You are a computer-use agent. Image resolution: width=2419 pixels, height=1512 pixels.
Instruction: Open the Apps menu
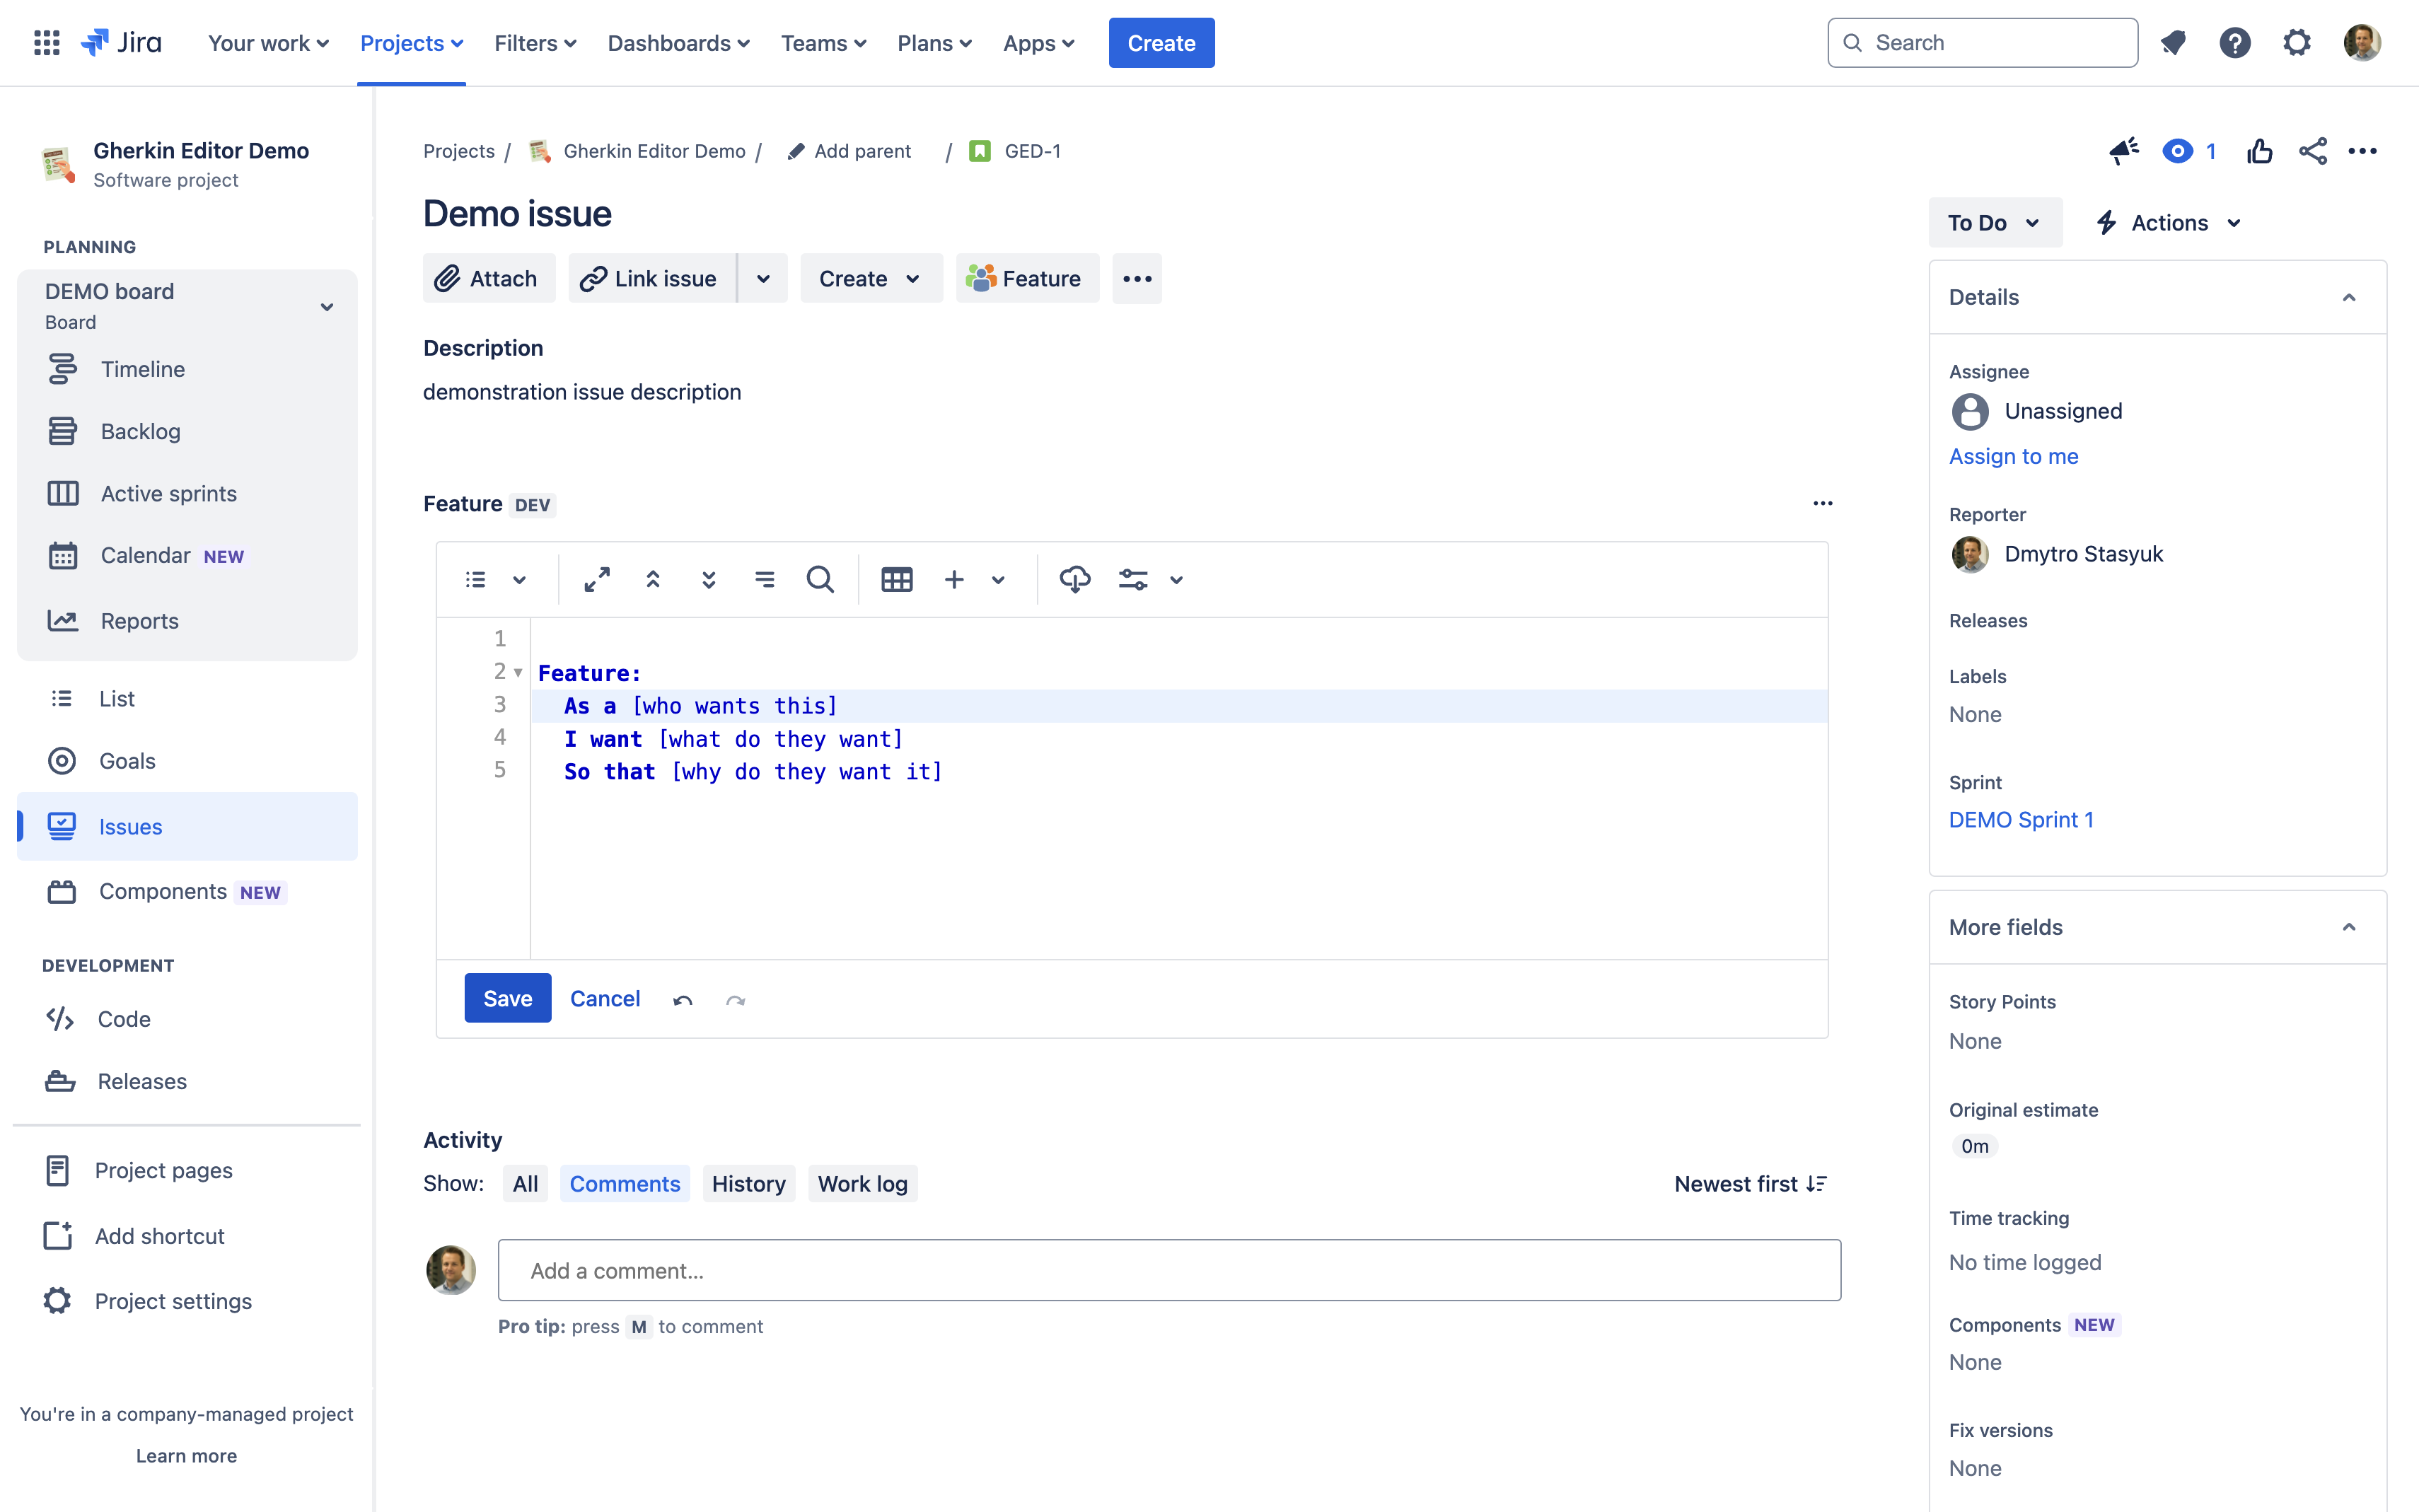(x=1039, y=43)
